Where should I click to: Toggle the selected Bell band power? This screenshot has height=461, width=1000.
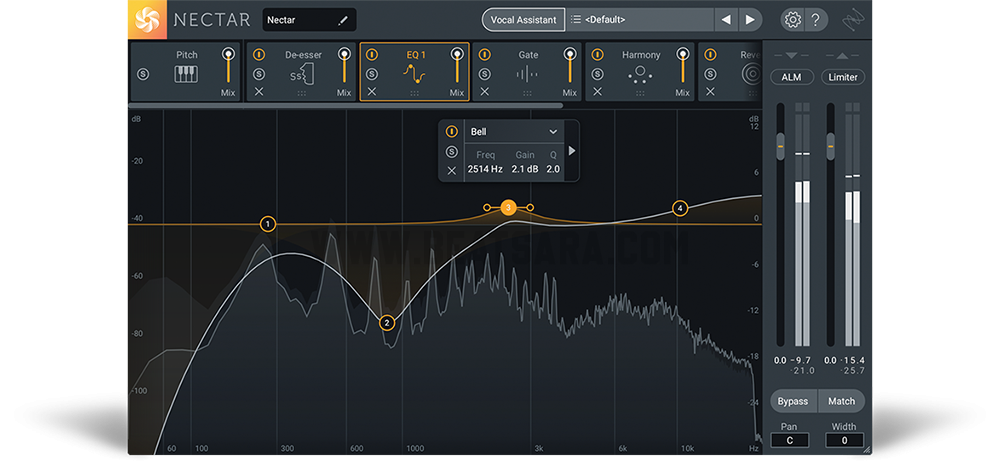(451, 132)
